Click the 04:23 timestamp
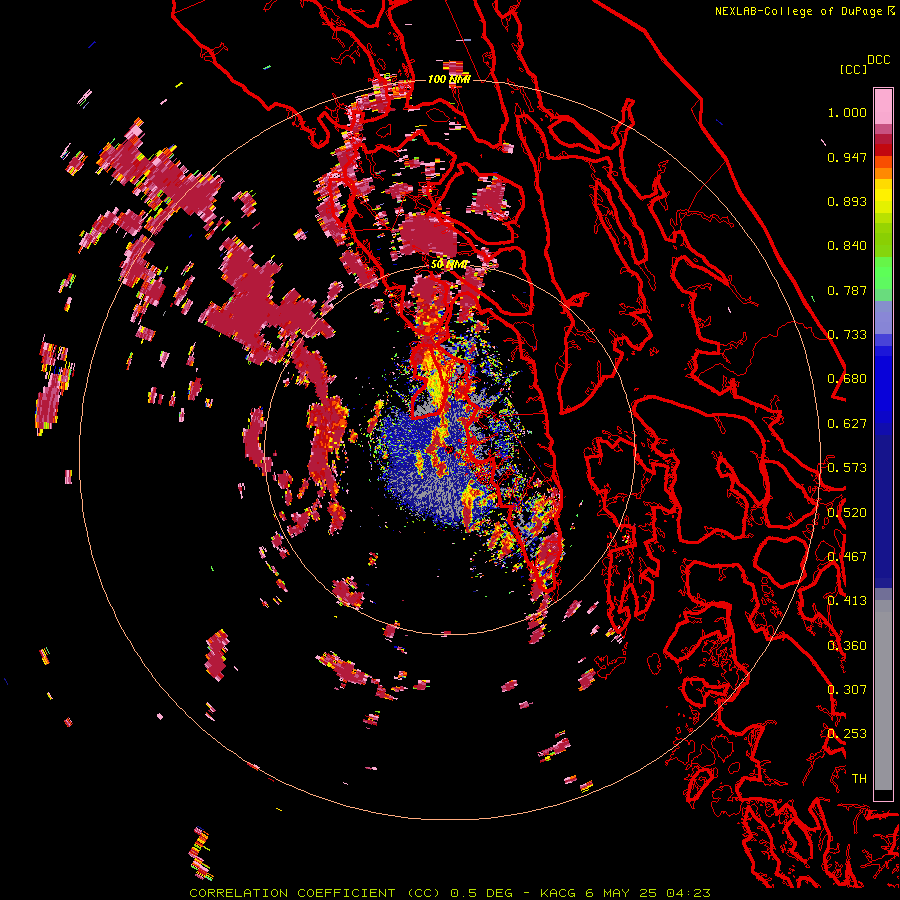Screen dimensions: 900x900 [x=688, y=893]
